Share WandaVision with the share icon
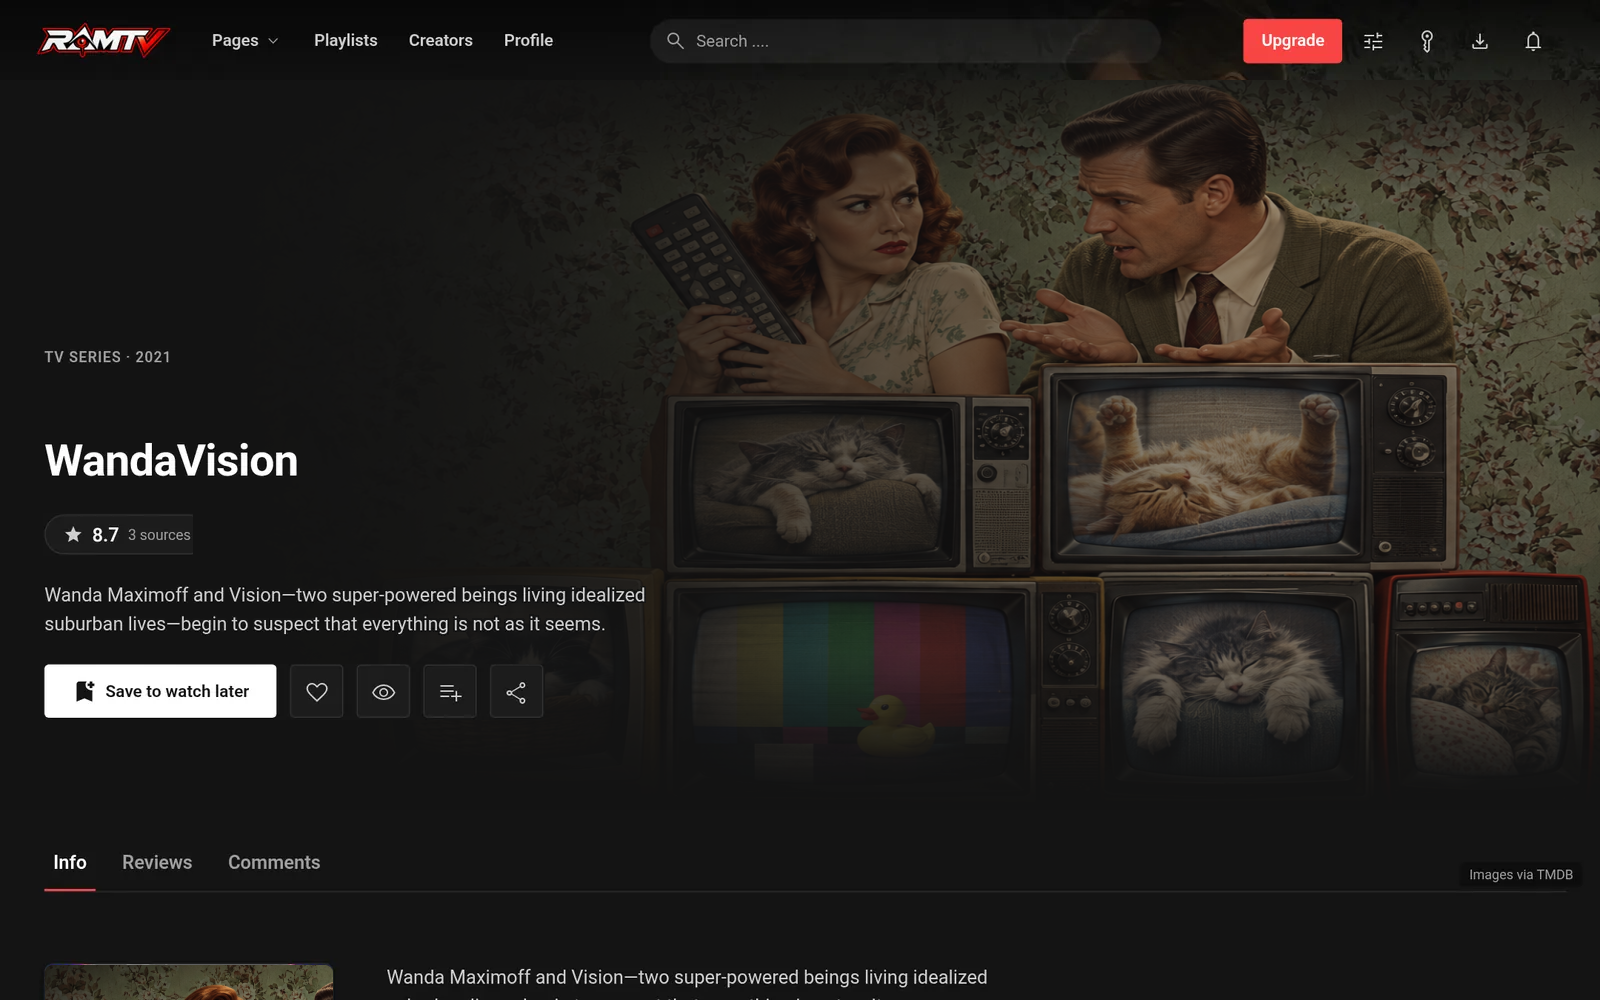1600x1000 pixels. coord(516,691)
